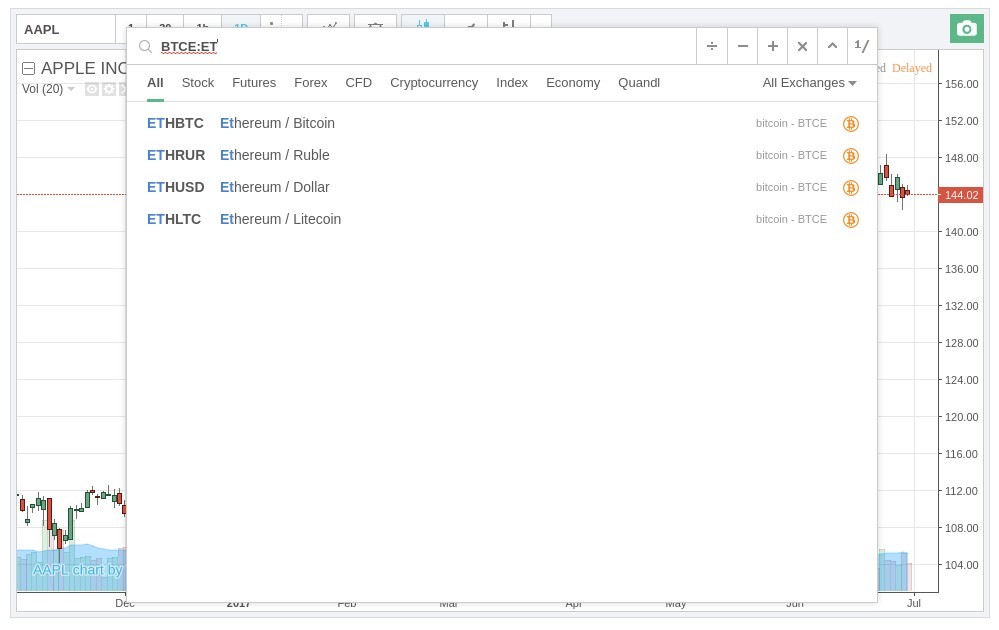The width and height of the screenshot is (999, 630).
Task: Select the ETHUSD symbol result
Action: click(x=175, y=187)
